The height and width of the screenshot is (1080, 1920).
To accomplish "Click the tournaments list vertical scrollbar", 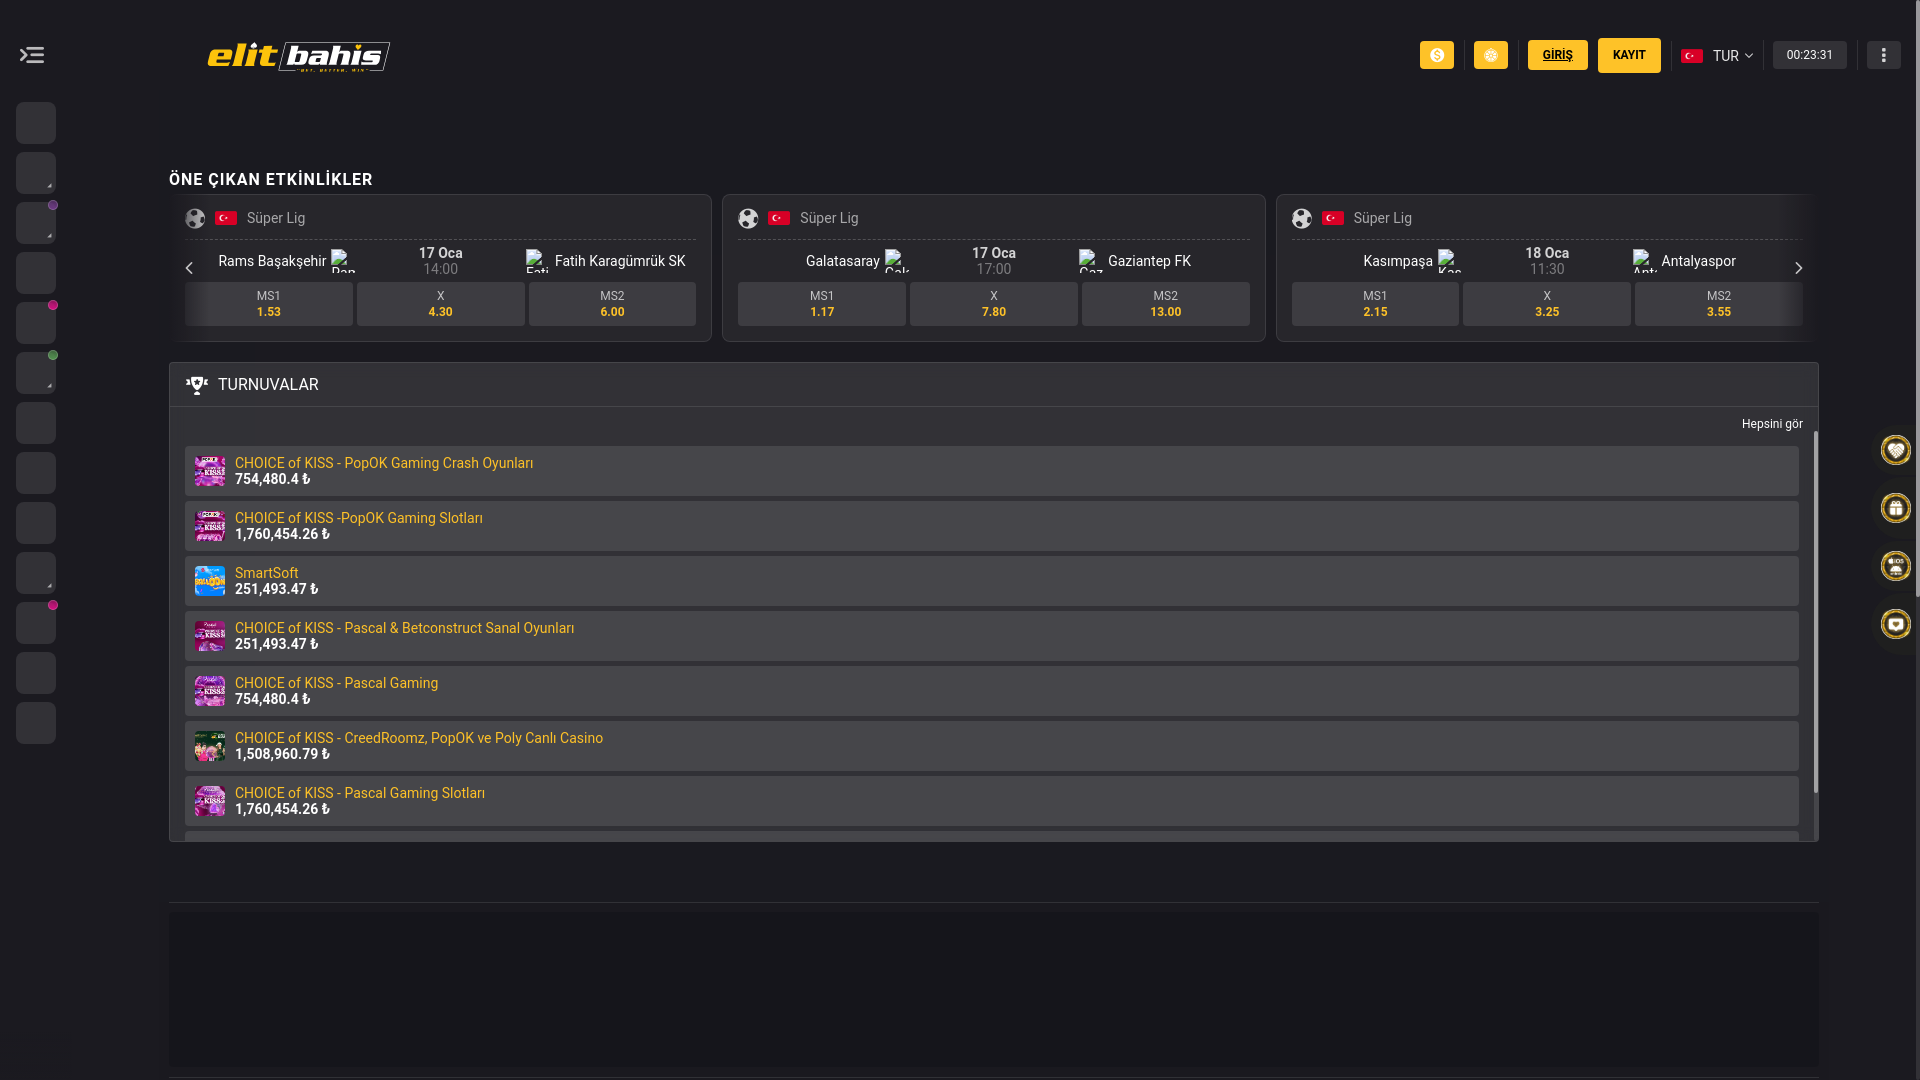I will (1816, 612).
